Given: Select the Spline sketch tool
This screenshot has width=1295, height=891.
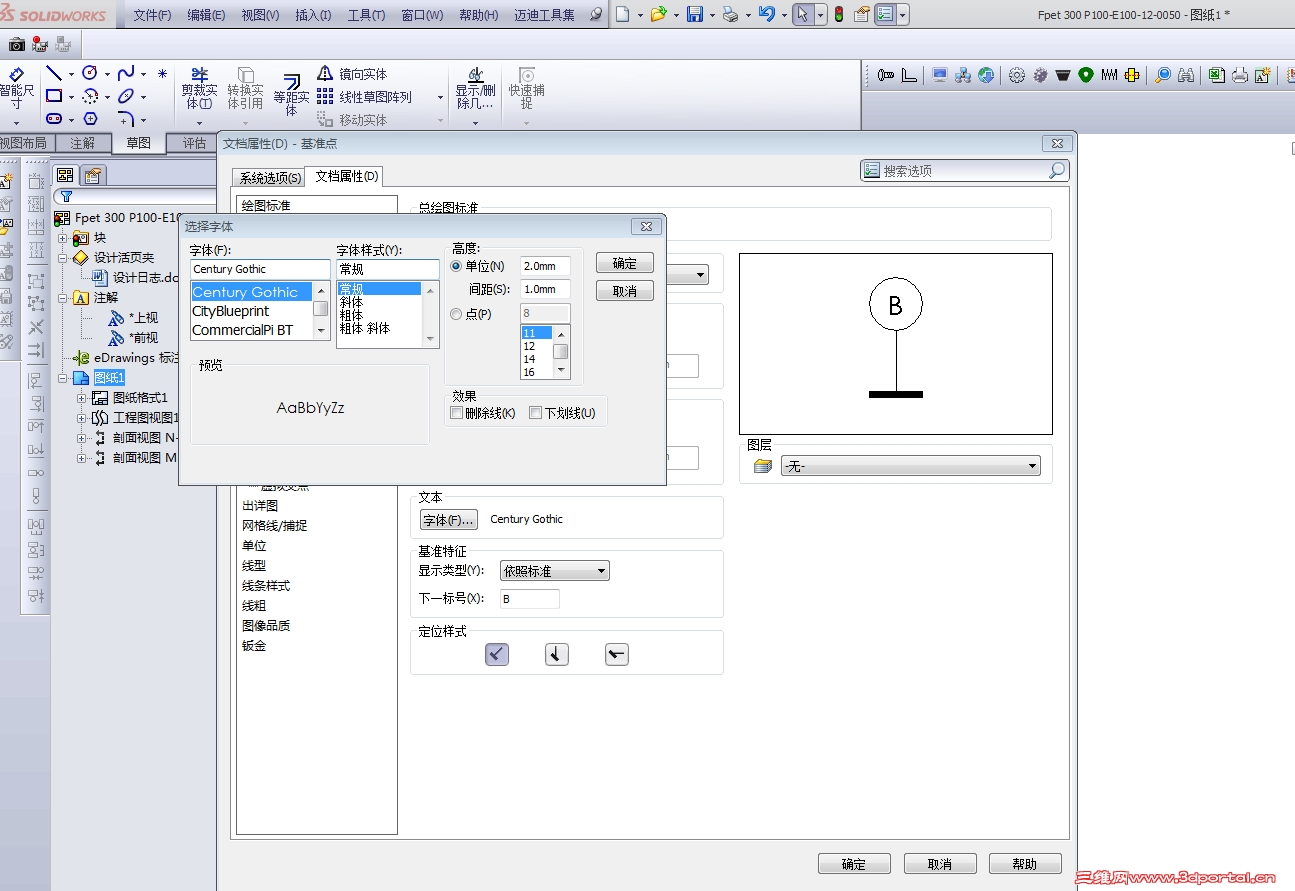Looking at the screenshot, I should tap(126, 73).
